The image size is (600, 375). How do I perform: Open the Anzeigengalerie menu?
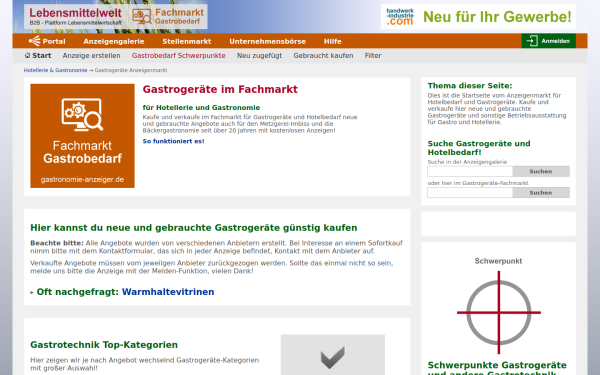[114, 41]
